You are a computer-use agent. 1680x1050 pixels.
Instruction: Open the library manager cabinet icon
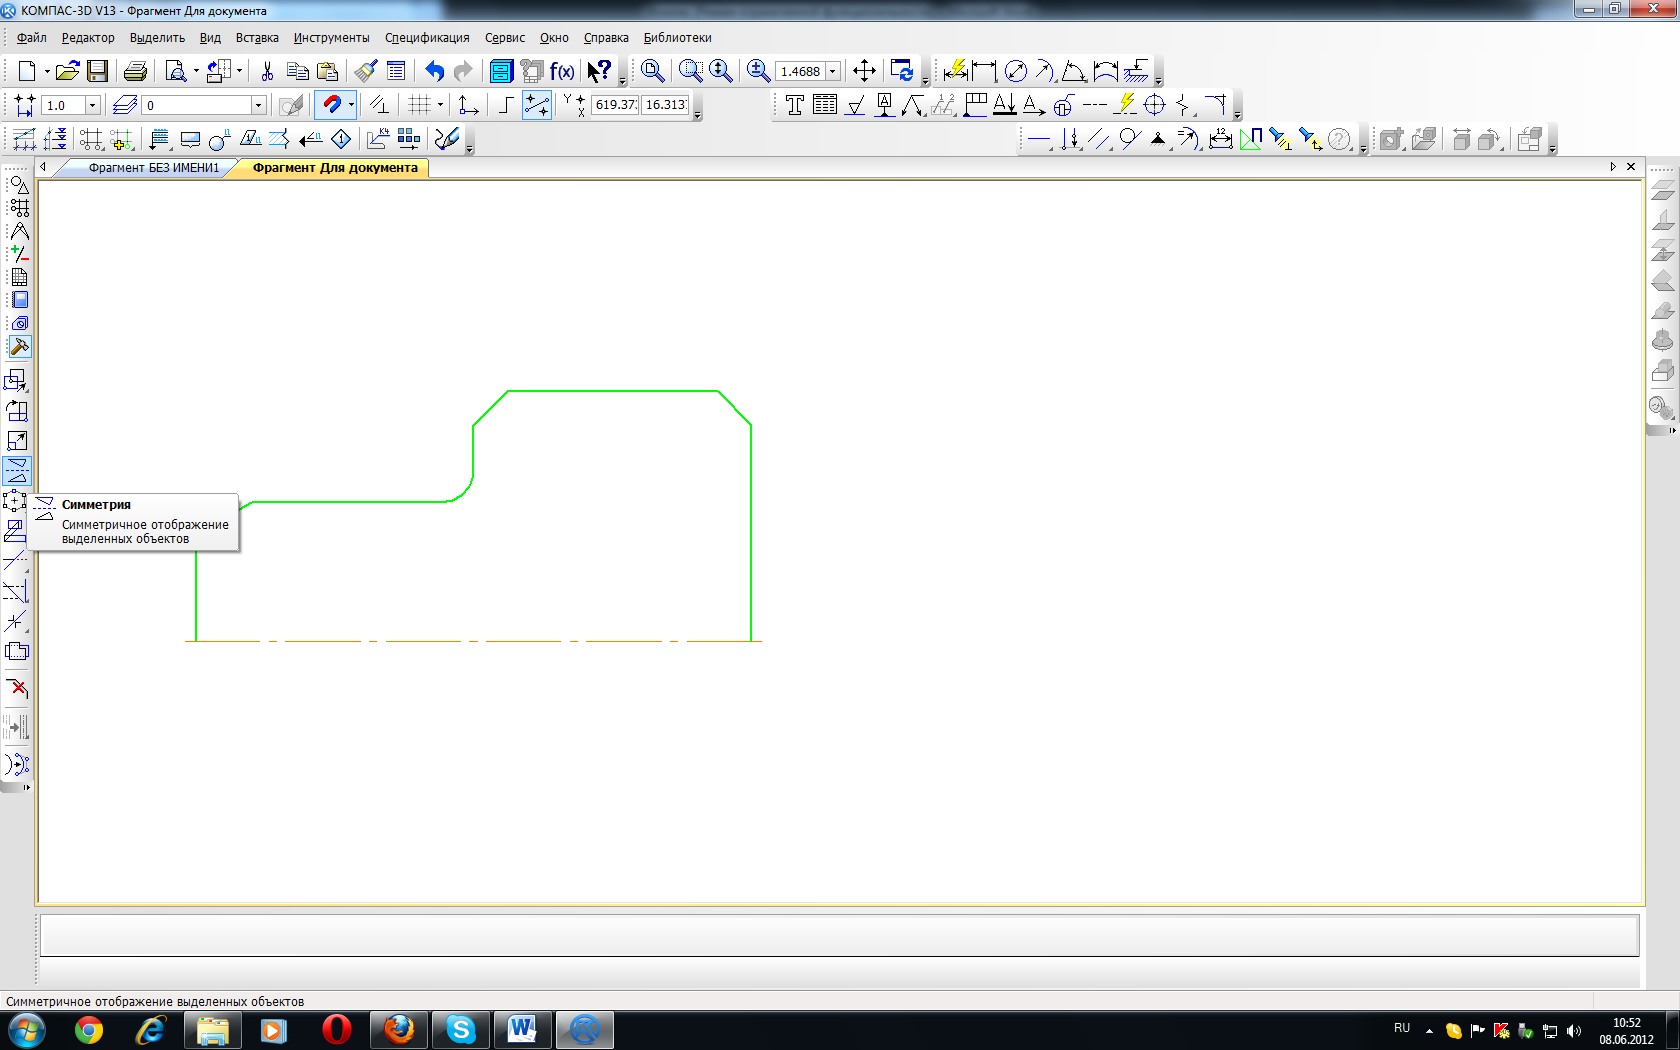tap(501, 71)
